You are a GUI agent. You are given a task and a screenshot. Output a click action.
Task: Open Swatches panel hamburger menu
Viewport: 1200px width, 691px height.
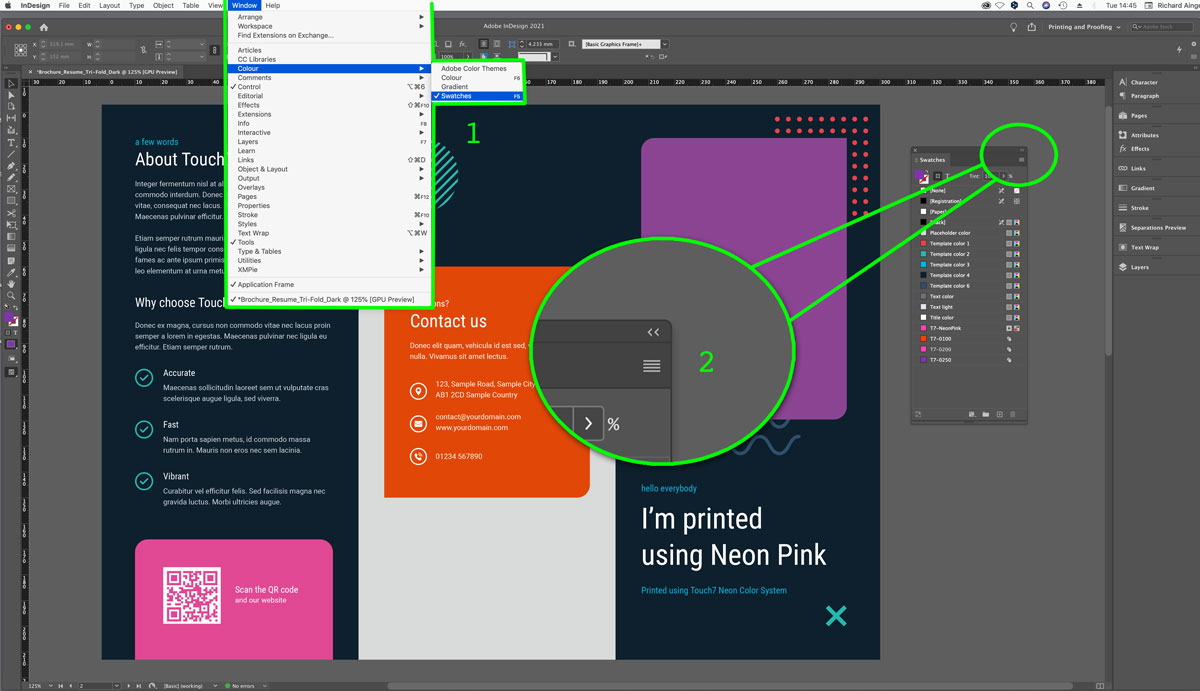pyautogui.click(x=1021, y=160)
